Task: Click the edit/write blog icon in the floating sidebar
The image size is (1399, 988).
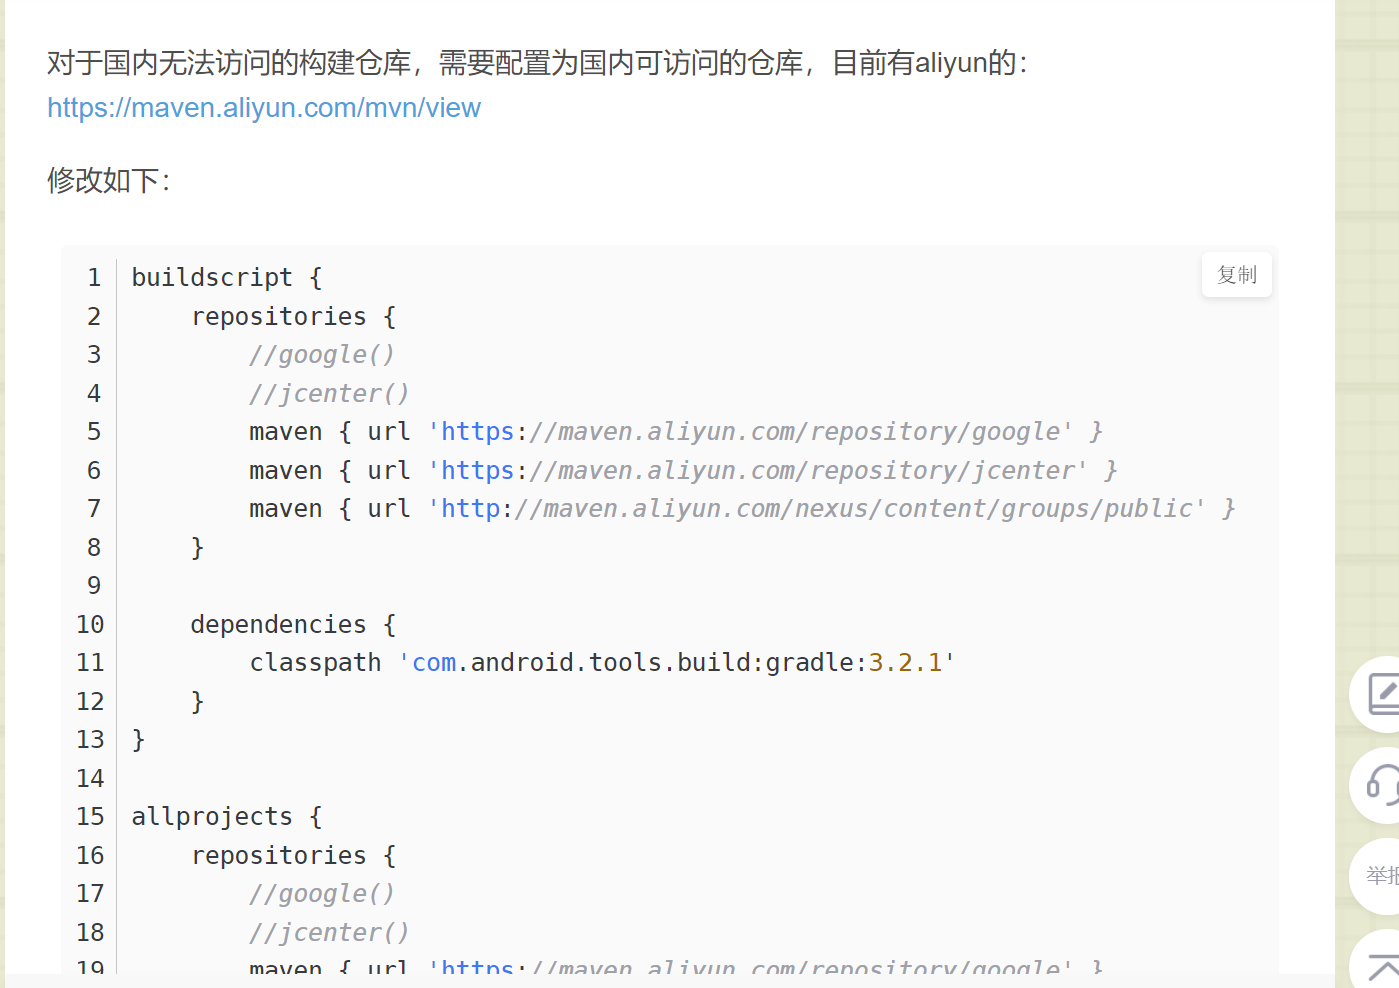Action: (1385, 695)
